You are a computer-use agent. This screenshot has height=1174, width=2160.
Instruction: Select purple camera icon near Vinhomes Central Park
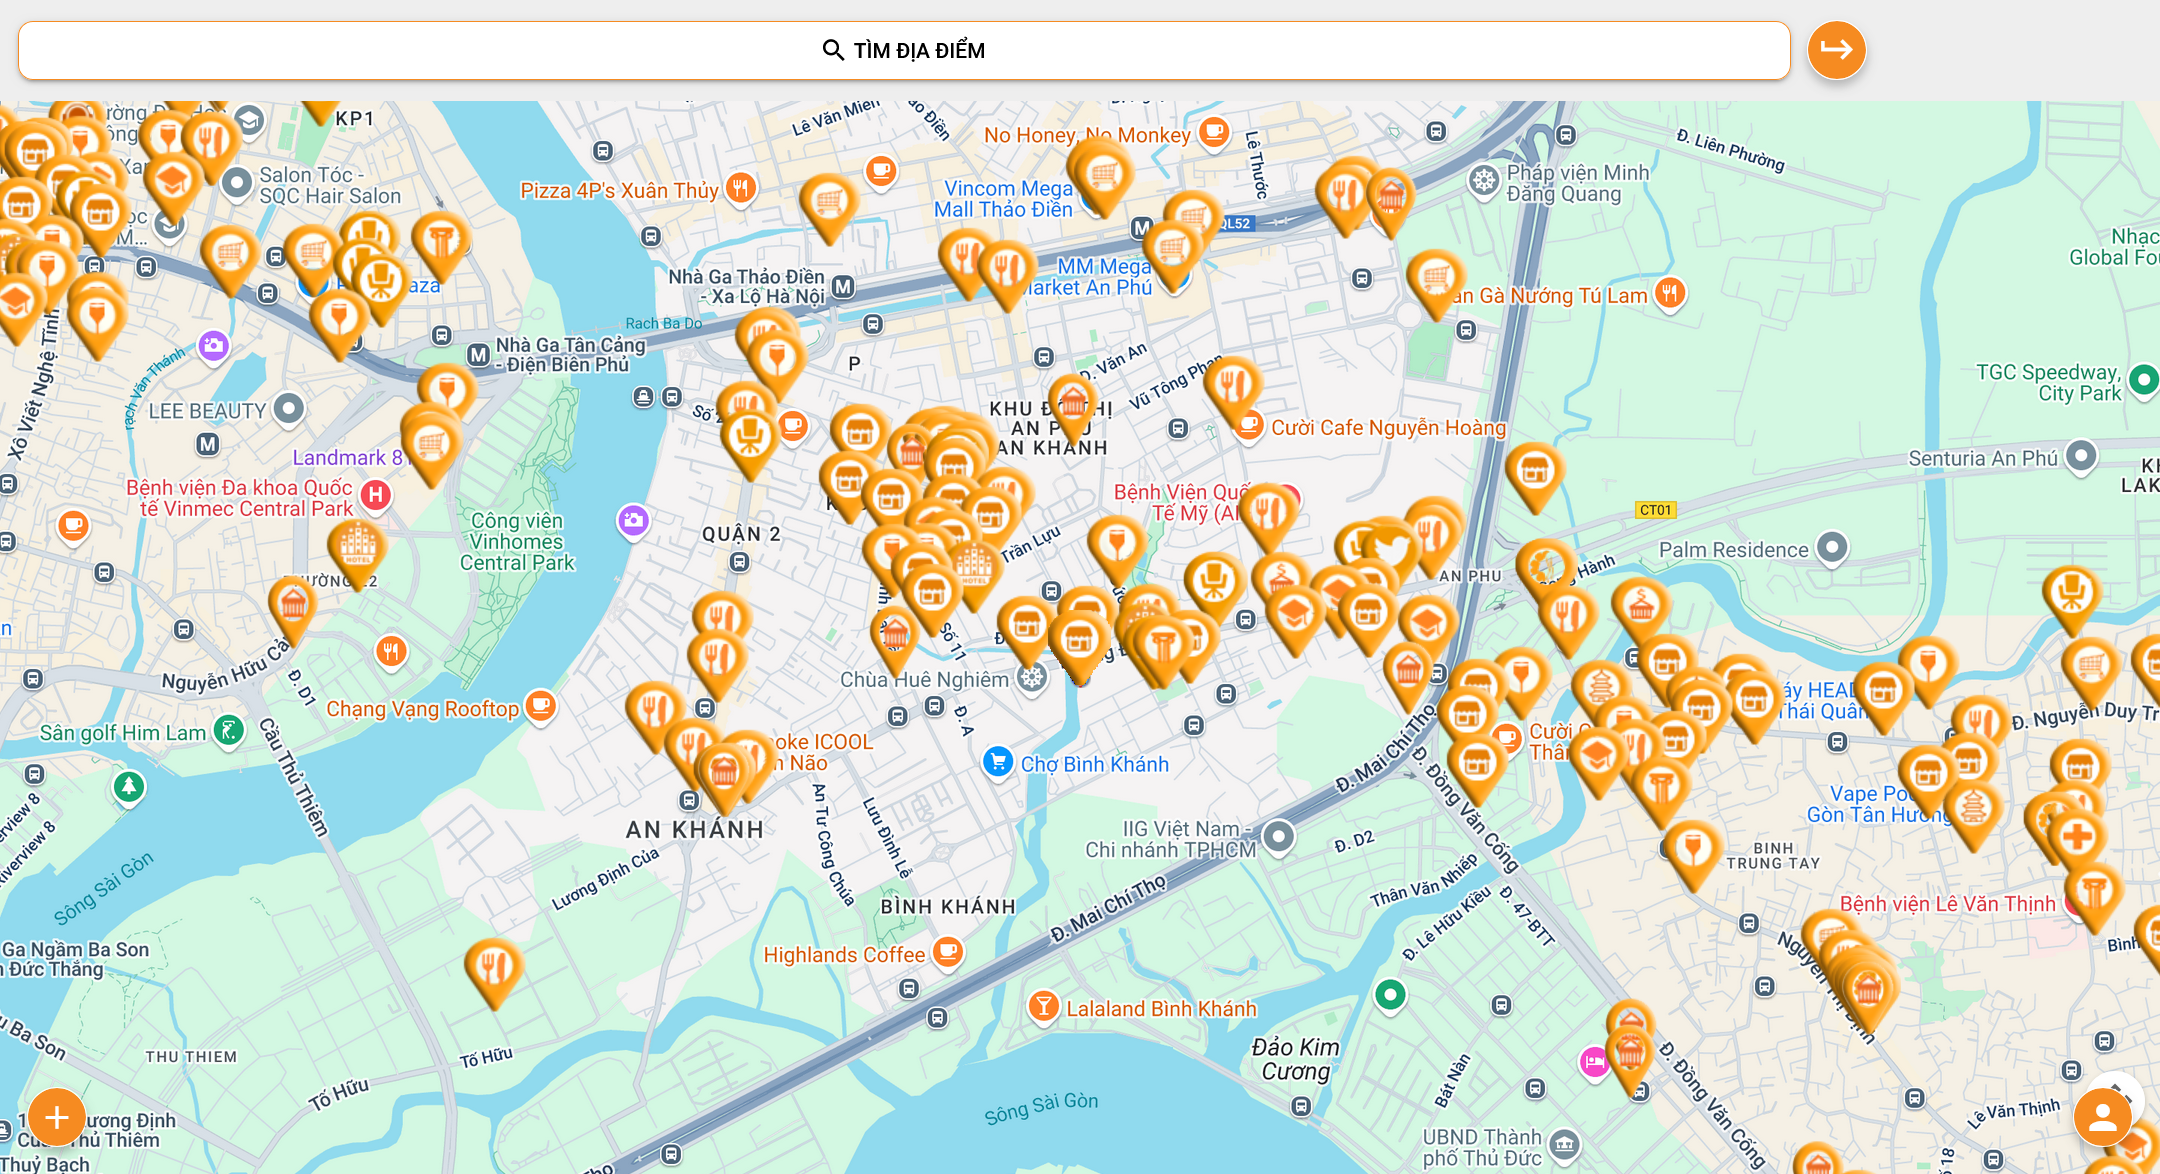point(633,520)
